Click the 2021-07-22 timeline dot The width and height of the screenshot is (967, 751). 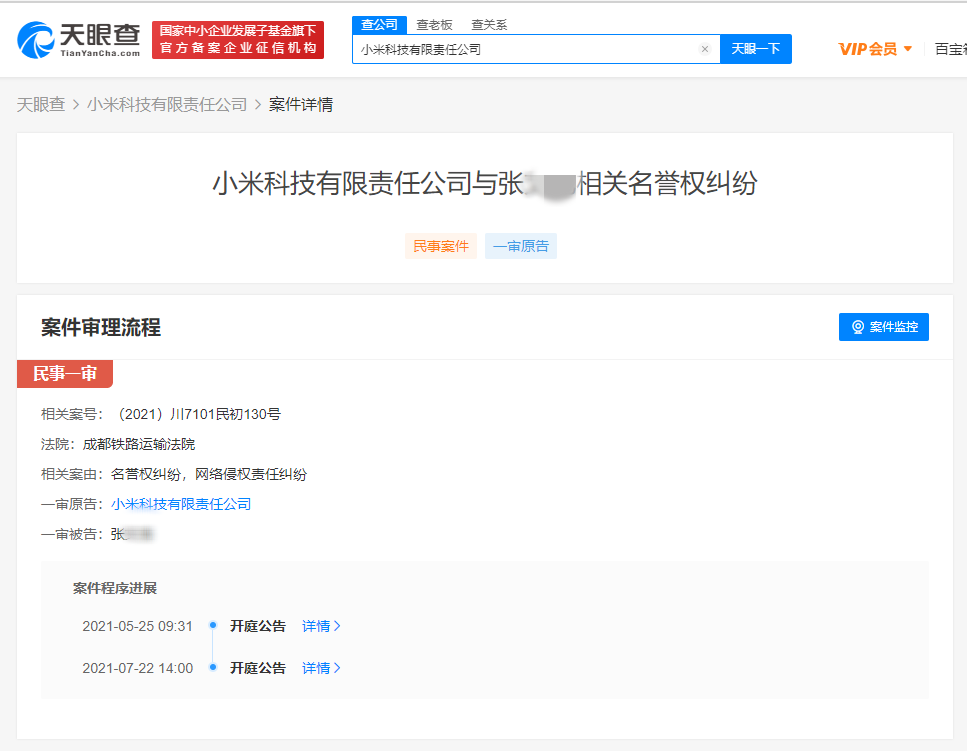[213, 668]
